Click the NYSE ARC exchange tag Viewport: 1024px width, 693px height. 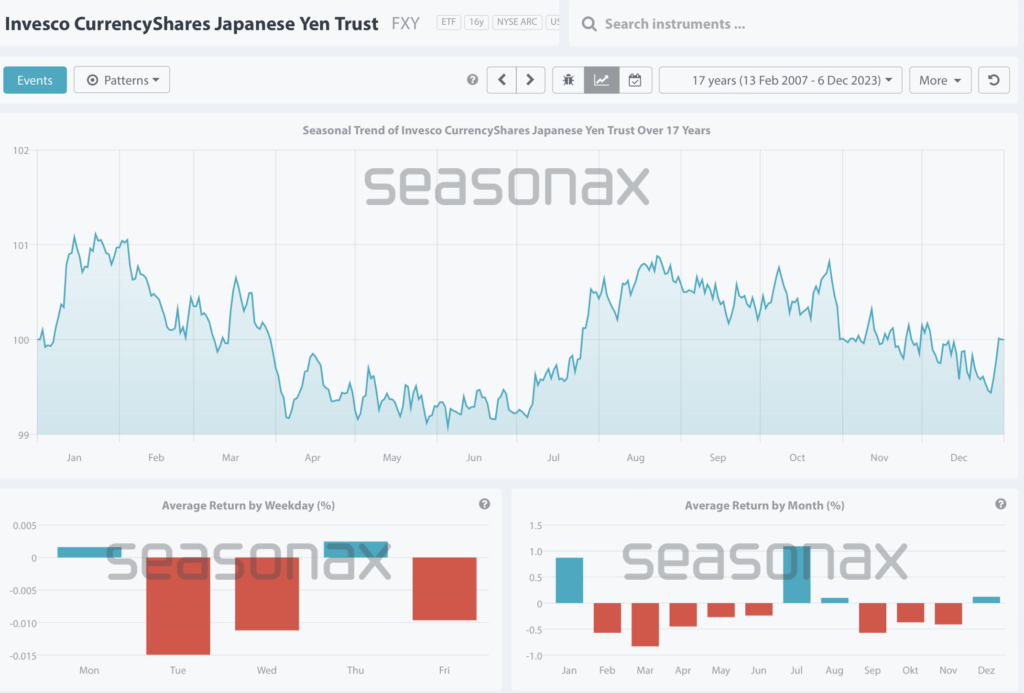[515, 22]
